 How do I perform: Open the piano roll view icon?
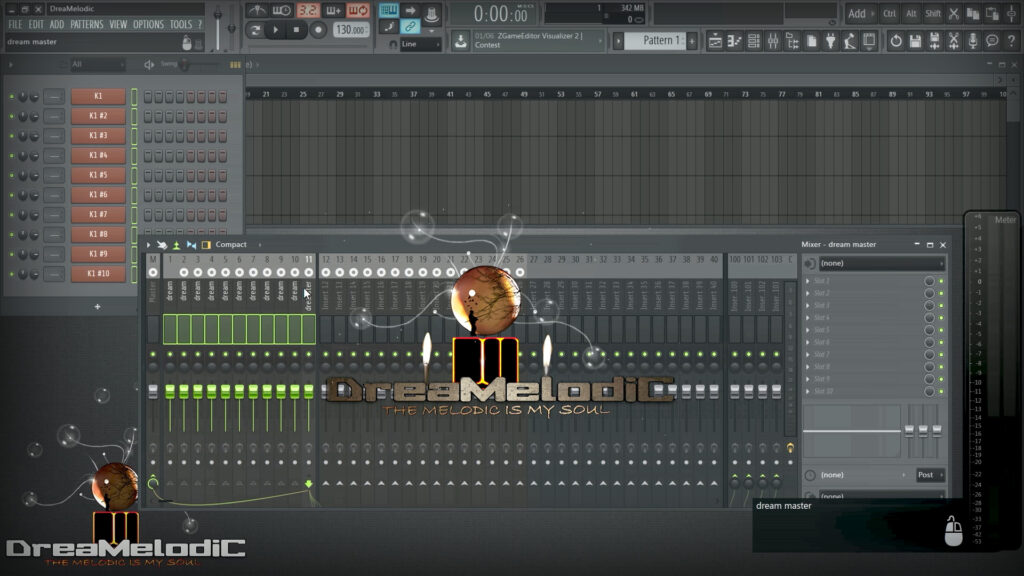tap(734, 41)
